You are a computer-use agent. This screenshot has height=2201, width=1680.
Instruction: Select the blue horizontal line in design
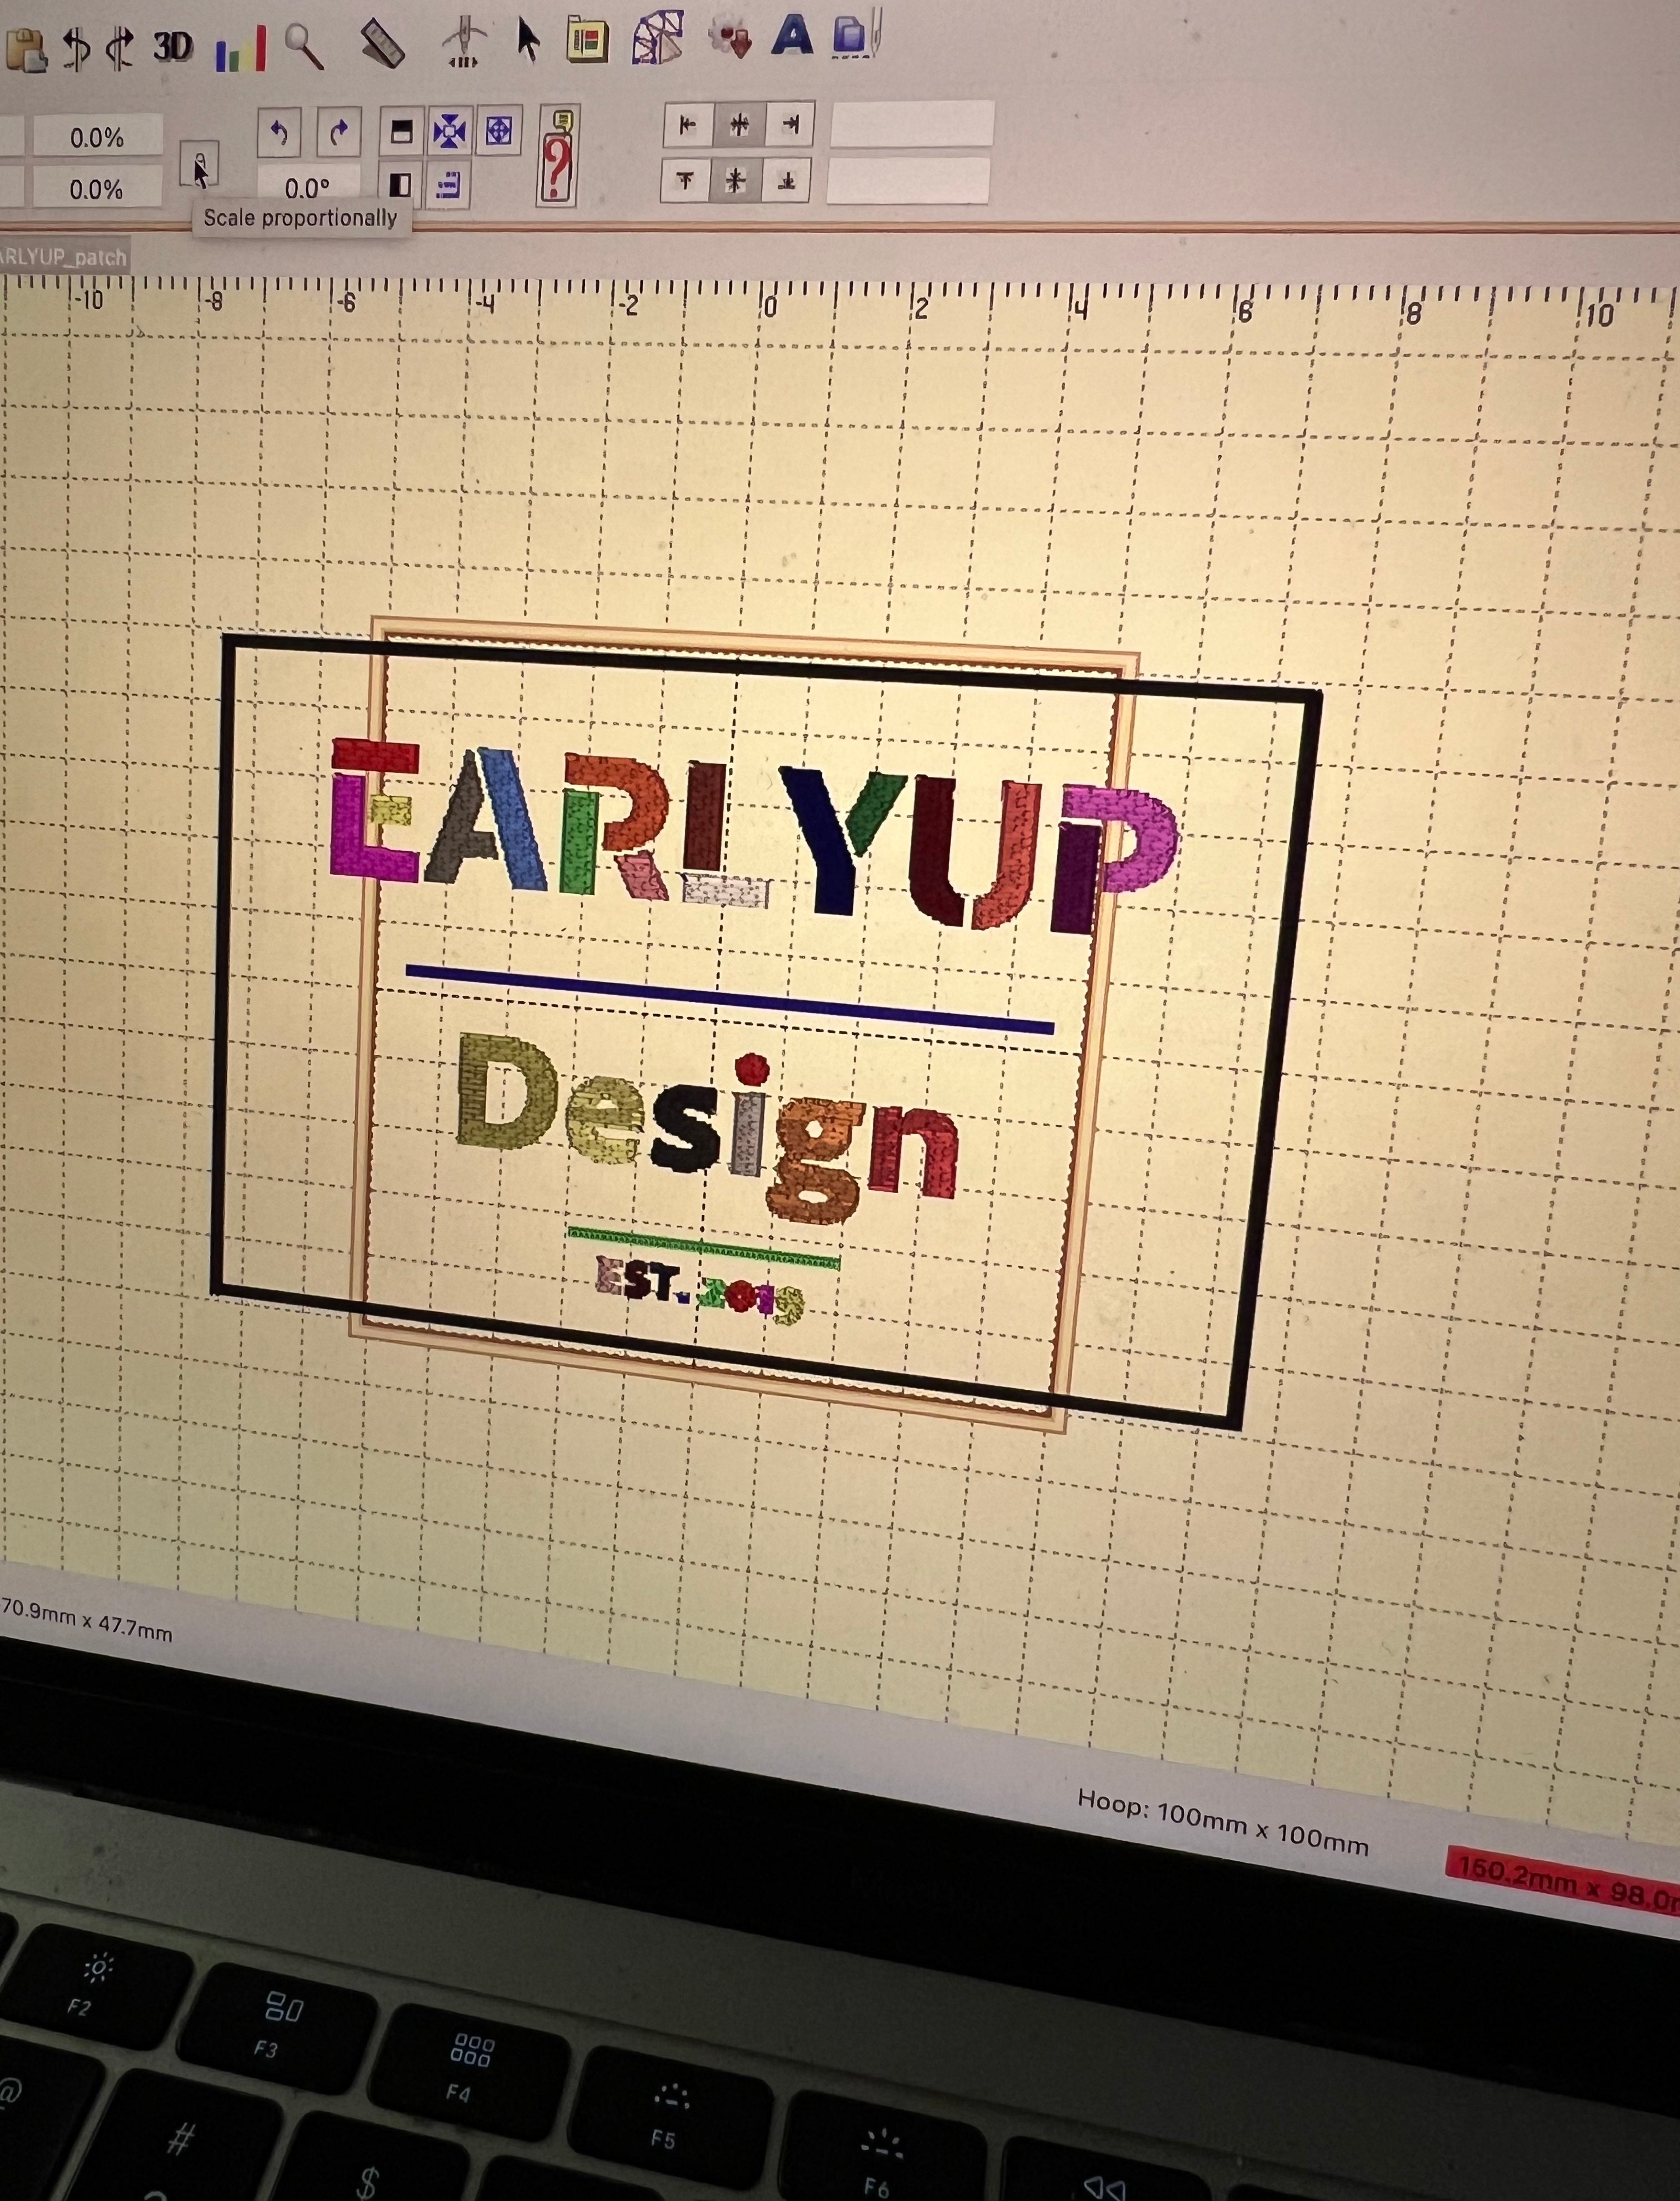click(730, 998)
